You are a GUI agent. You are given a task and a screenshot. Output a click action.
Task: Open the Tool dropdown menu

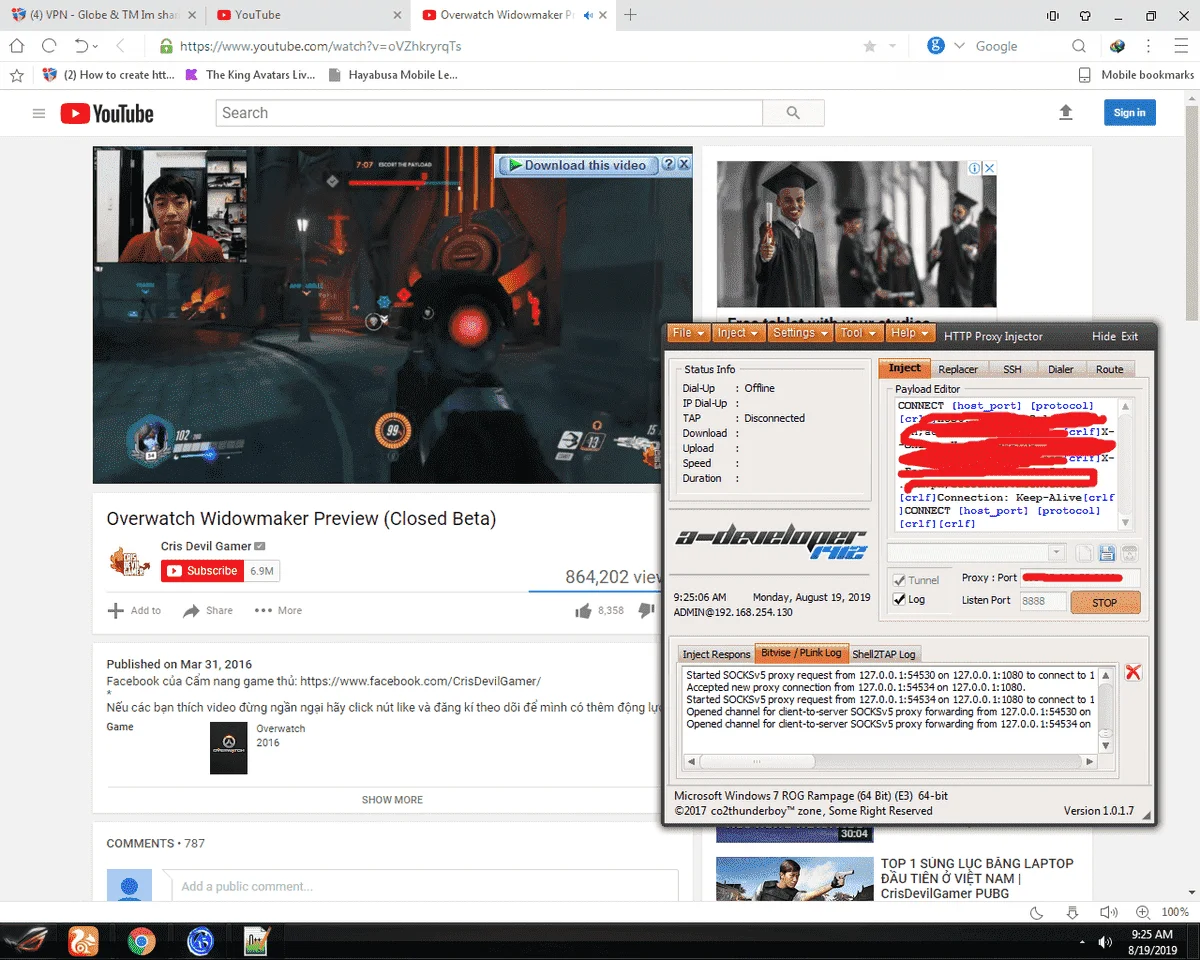858,333
